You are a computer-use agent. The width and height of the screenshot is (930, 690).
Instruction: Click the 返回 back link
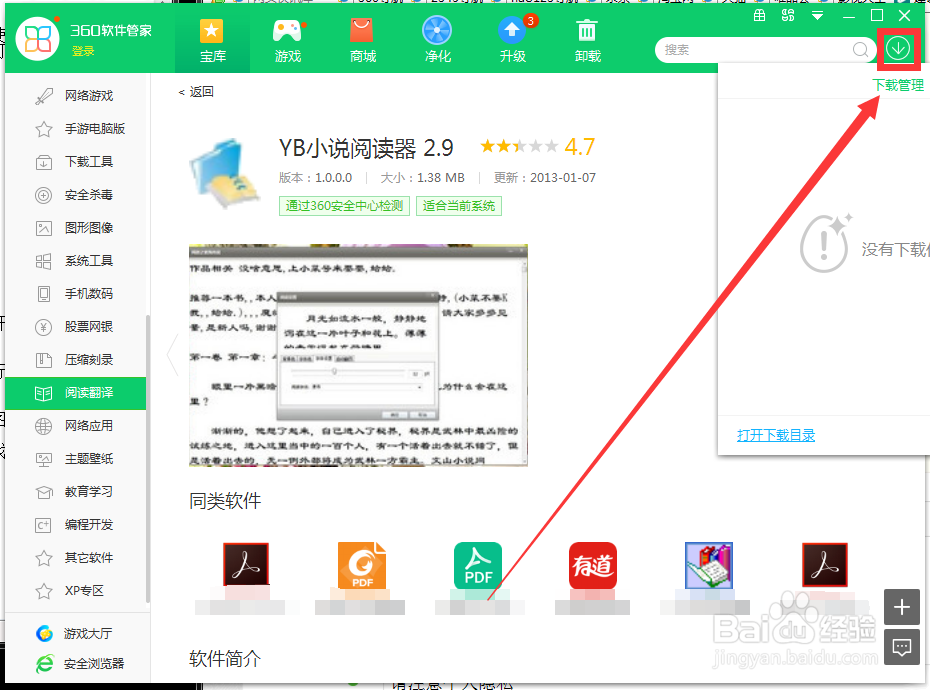196,92
